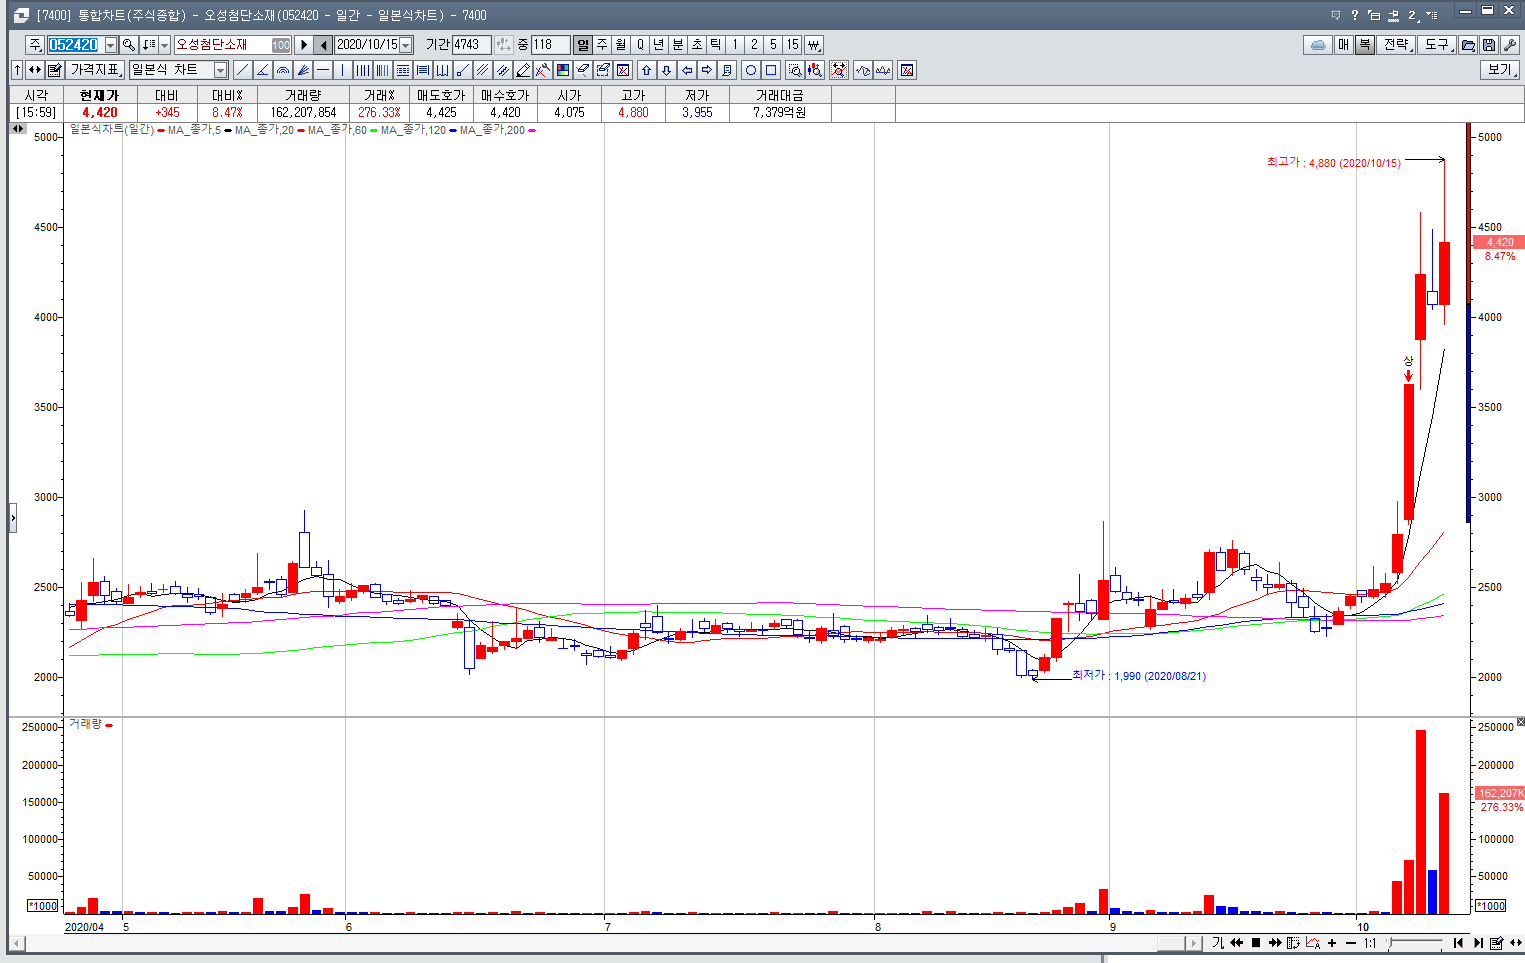
Task: Toggle second period button 초
Action: pos(697,45)
